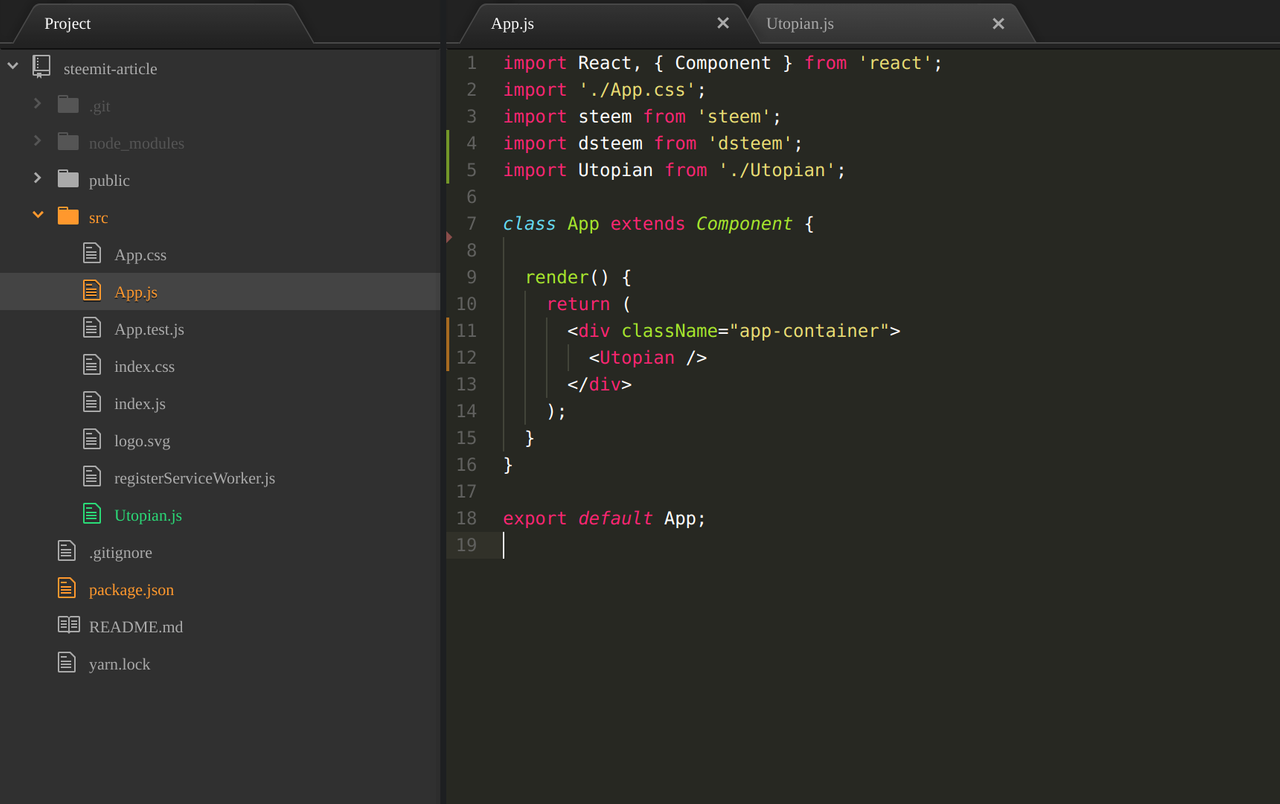Select the Project panel tab
This screenshot has height=804, width=1280.
coord(68,23)
